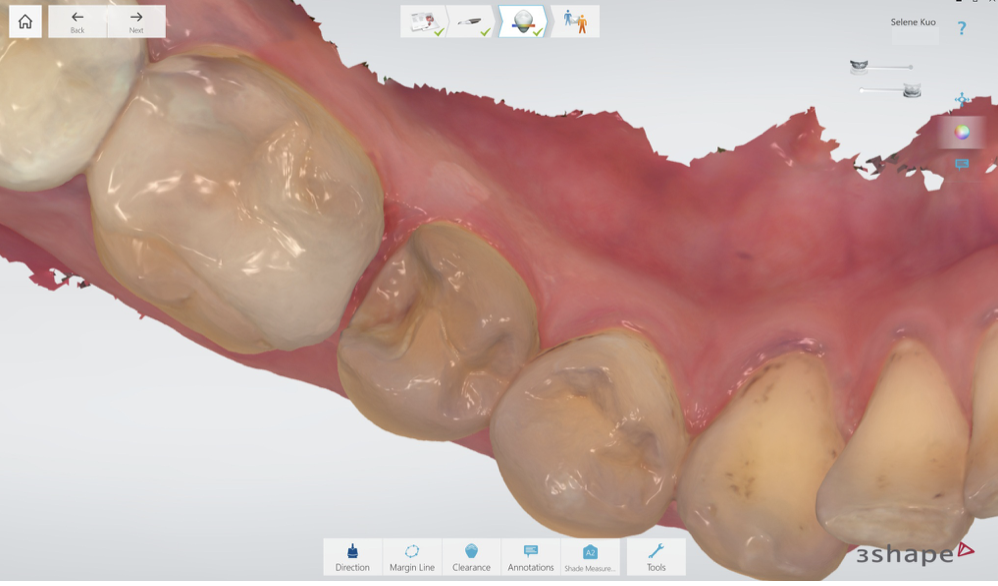Open the Send to lab step
Image resolution: width=998 pixels, height=586 pixels.
pyautogui.click(x=575, y=21)
